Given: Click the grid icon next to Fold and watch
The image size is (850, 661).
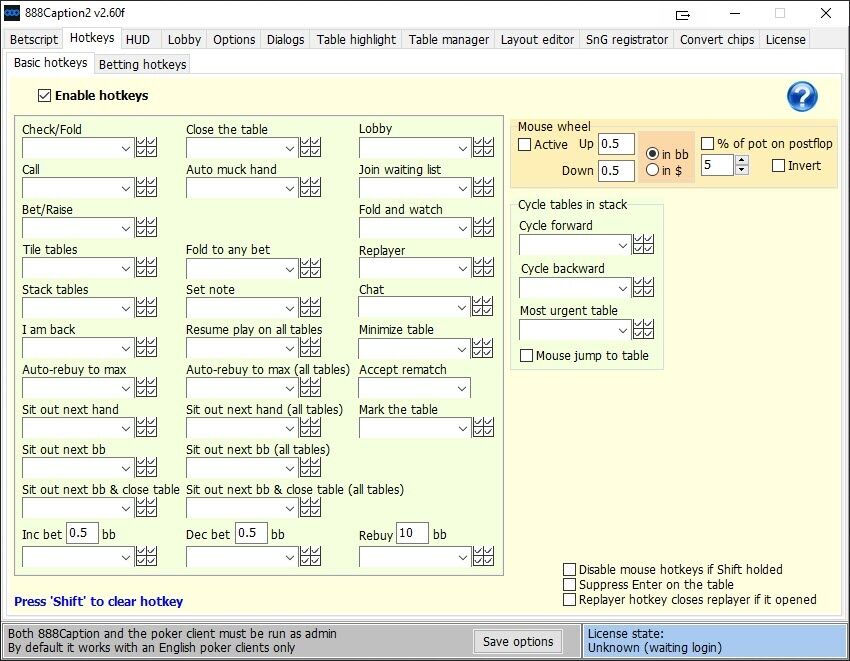Looking at the screenshot, I should click(x=483, y=227).
